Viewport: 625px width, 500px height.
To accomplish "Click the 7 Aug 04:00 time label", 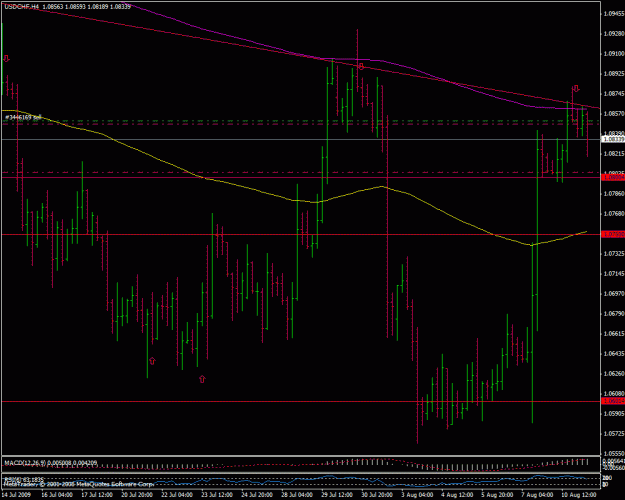I will (537, 495).
